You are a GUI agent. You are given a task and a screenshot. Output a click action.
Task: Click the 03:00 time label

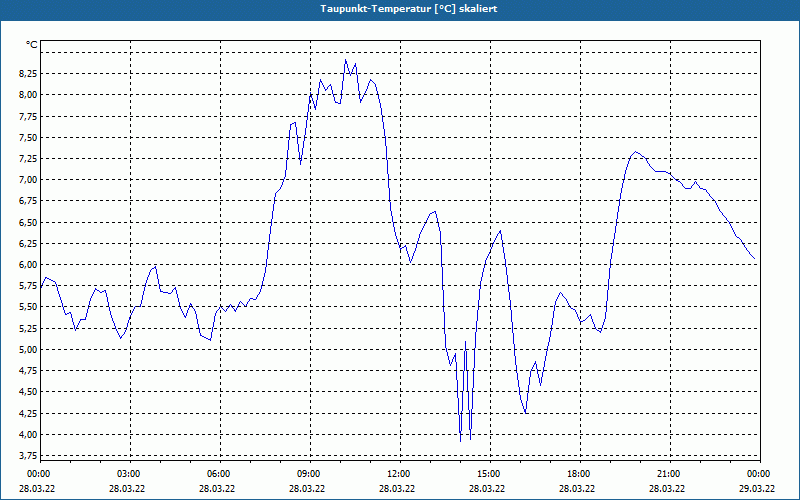pyautogui.click(x=129, y=474)
